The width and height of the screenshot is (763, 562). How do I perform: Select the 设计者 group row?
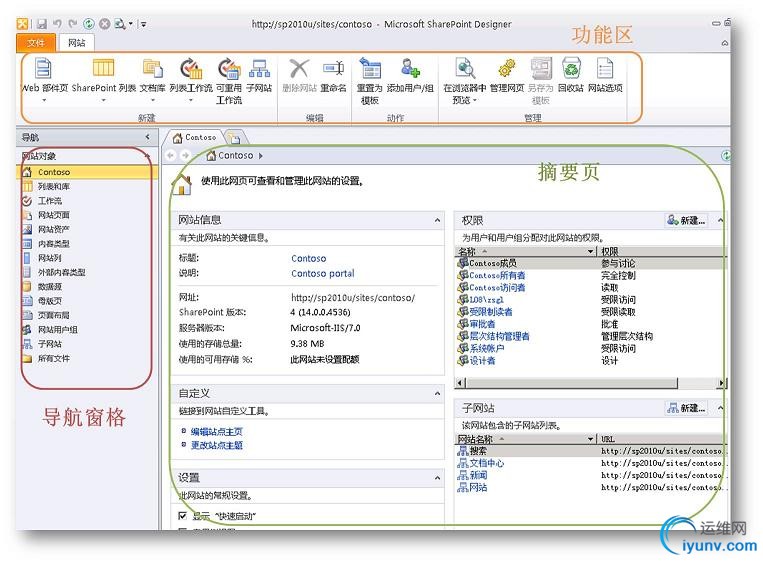point(482,361)
